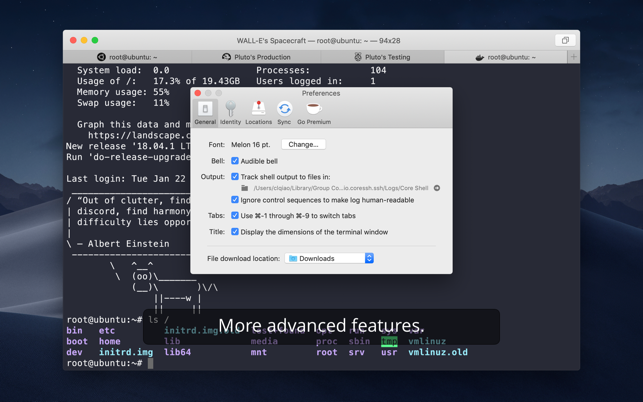Uncheck Track shell output to files

pos(235,177)
